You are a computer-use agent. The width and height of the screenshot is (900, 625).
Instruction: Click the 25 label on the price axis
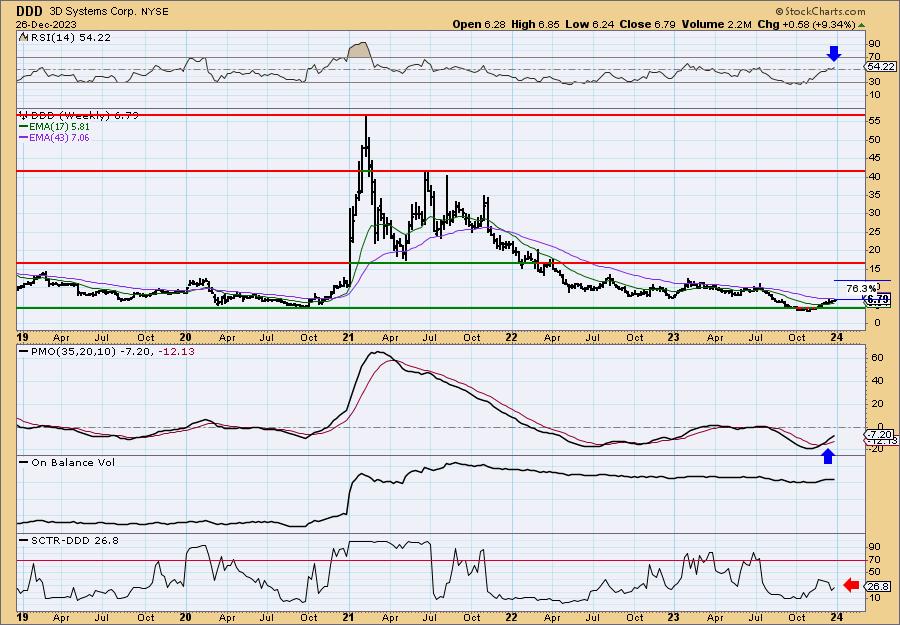point(874,231)
